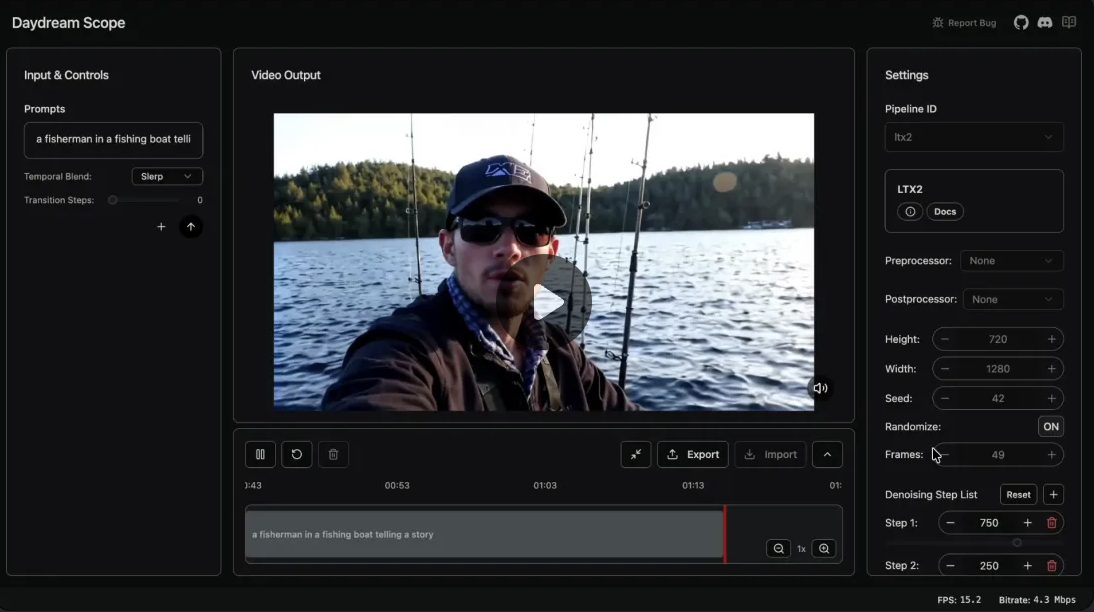Zoom in on the timeline
Viewport: 1094px width, 612px height.
pos(824,548)
